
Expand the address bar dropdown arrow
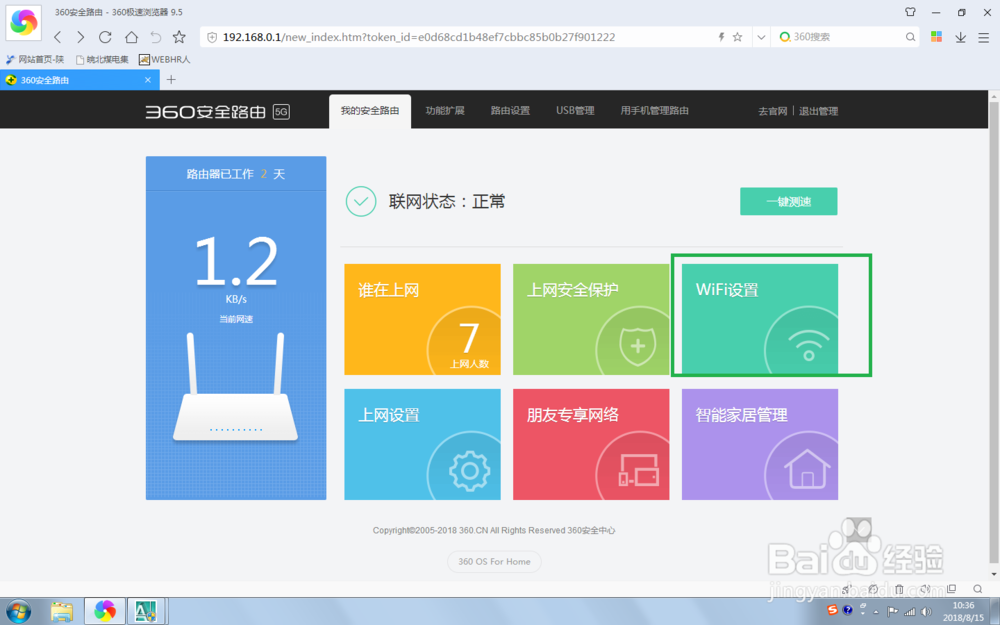tap(761, 37)
